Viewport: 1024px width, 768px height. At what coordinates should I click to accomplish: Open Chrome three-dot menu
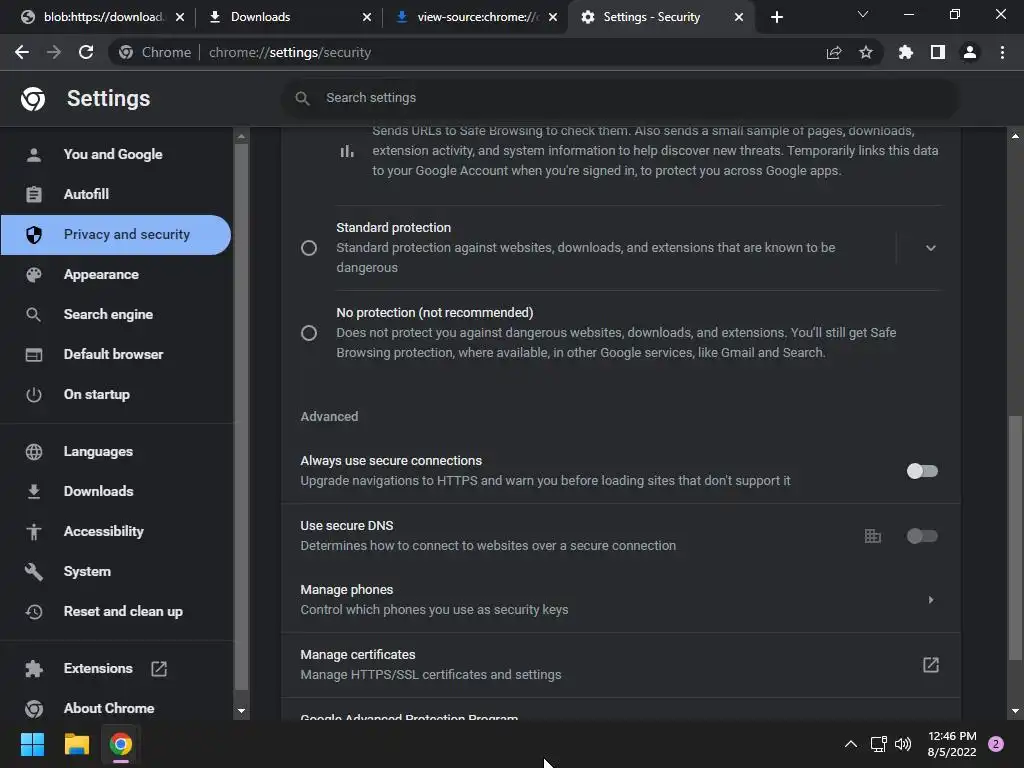1002,52
